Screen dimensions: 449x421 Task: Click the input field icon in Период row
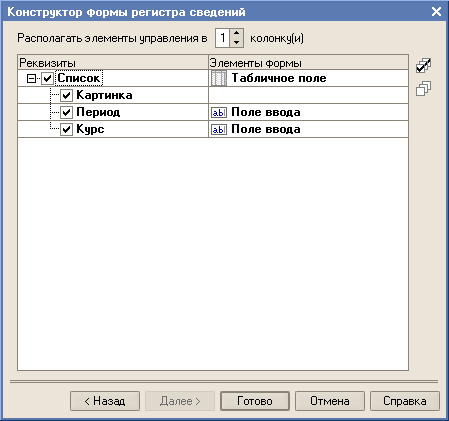[x=219, y=112]
